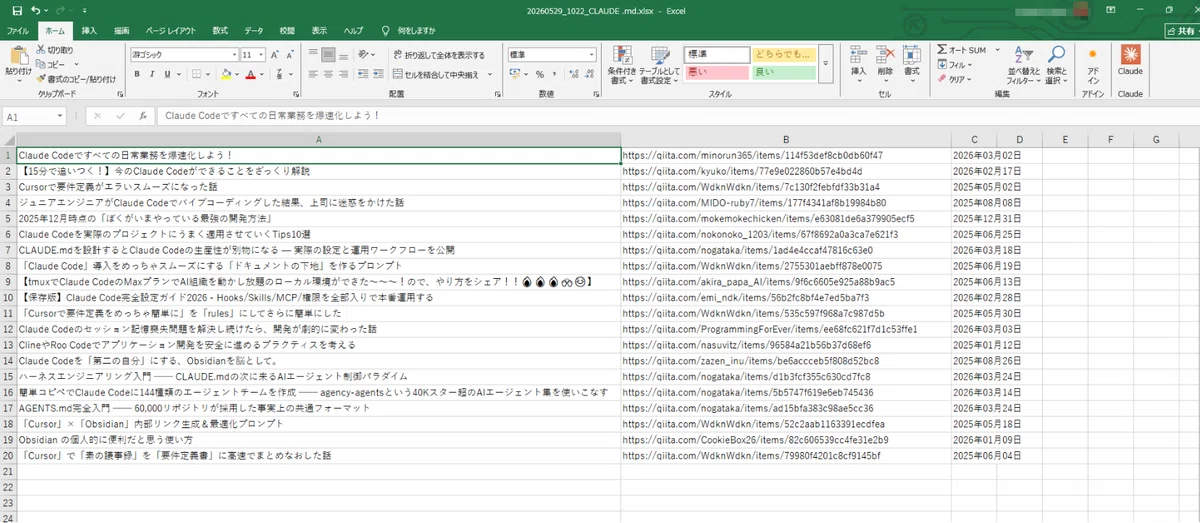Select the 悪い cell style swatch
This screenshot has width=1200, height=523.
(717, 72)
